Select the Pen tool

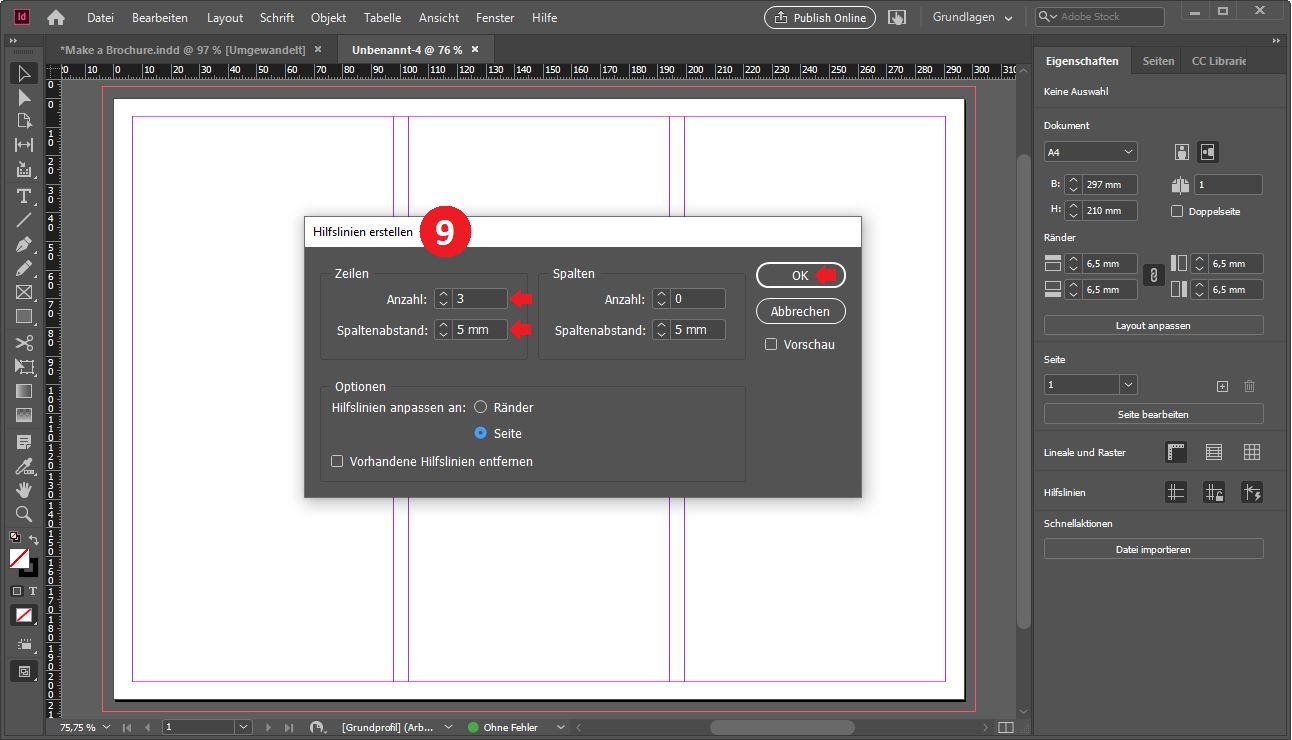point(24,244)
